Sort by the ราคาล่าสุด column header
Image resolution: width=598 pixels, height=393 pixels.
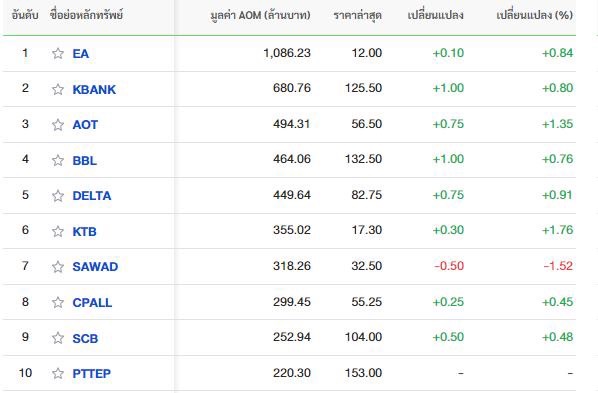tap(357, 16)
